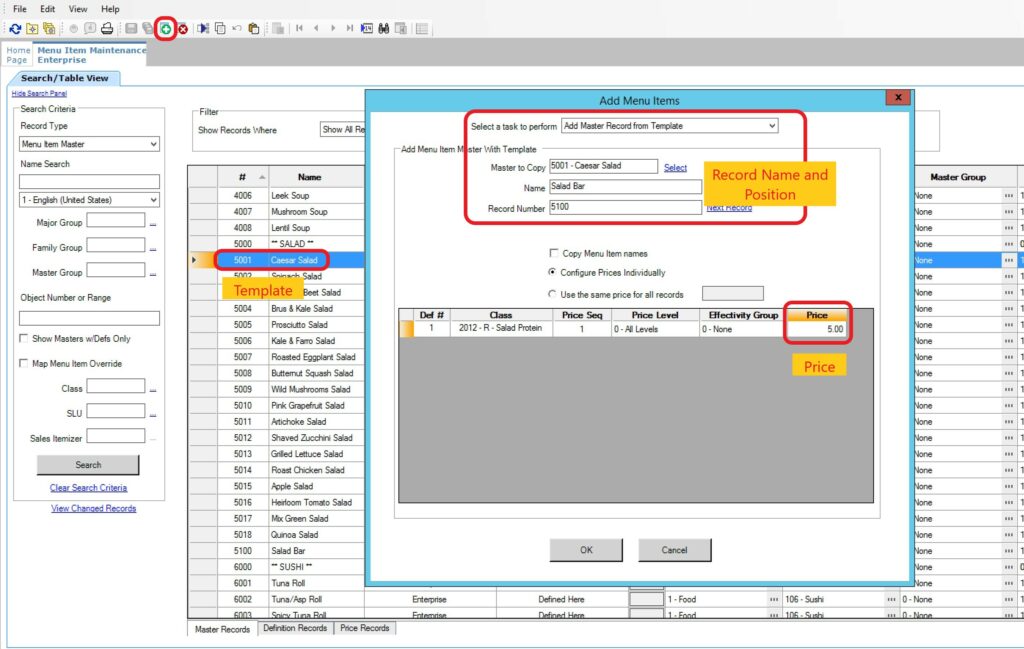
Task: Open the Edit menu
Action: 48,9
